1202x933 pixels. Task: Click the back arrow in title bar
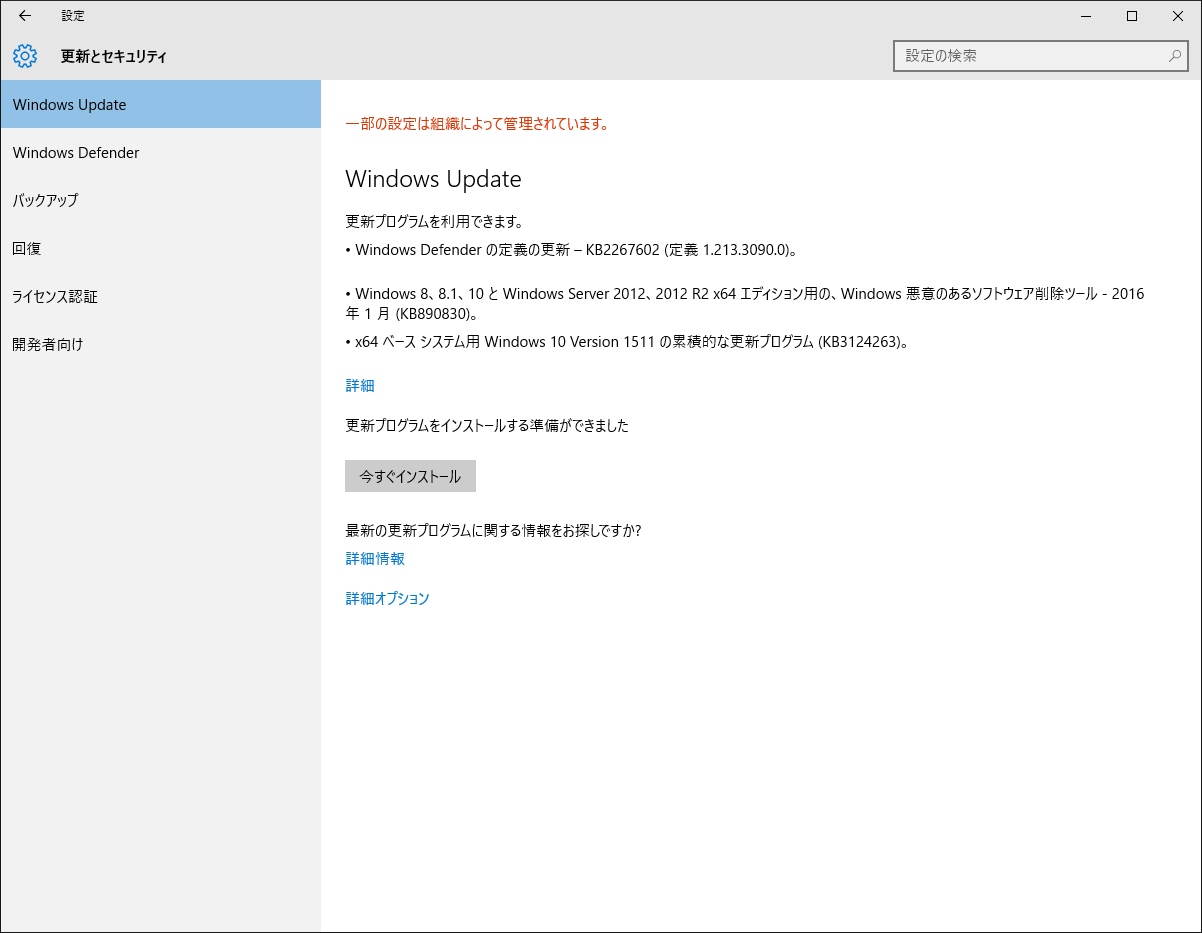[x=25, y=16]
